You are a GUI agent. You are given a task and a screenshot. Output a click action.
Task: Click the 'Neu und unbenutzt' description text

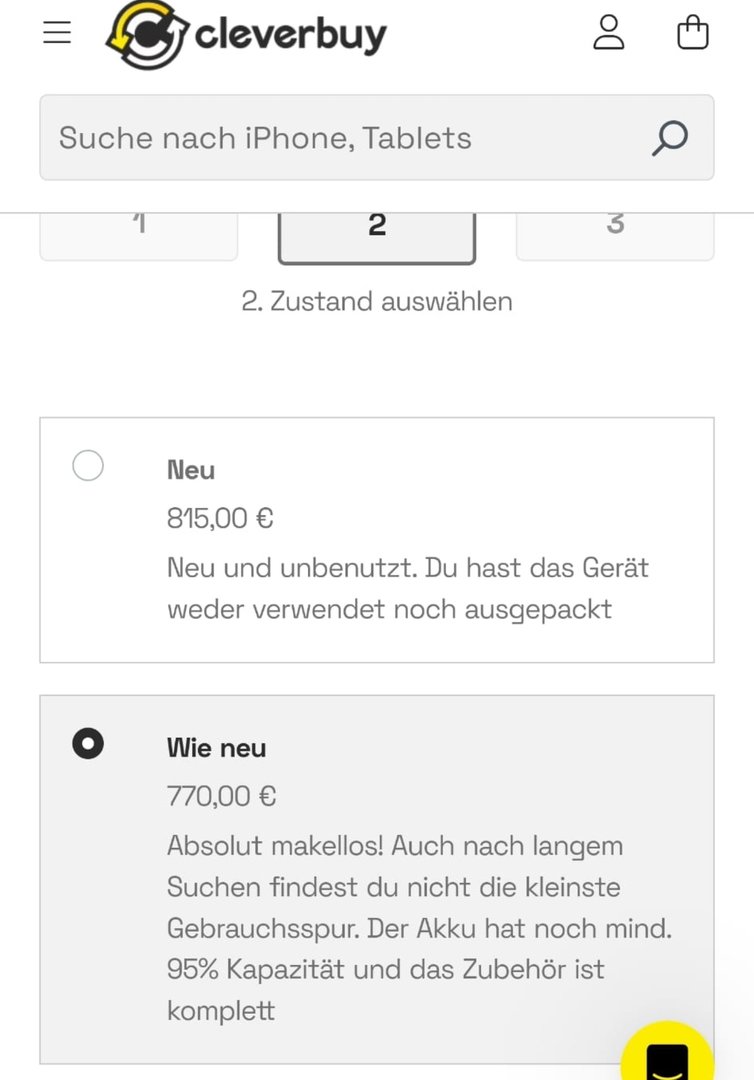[407, 589]
